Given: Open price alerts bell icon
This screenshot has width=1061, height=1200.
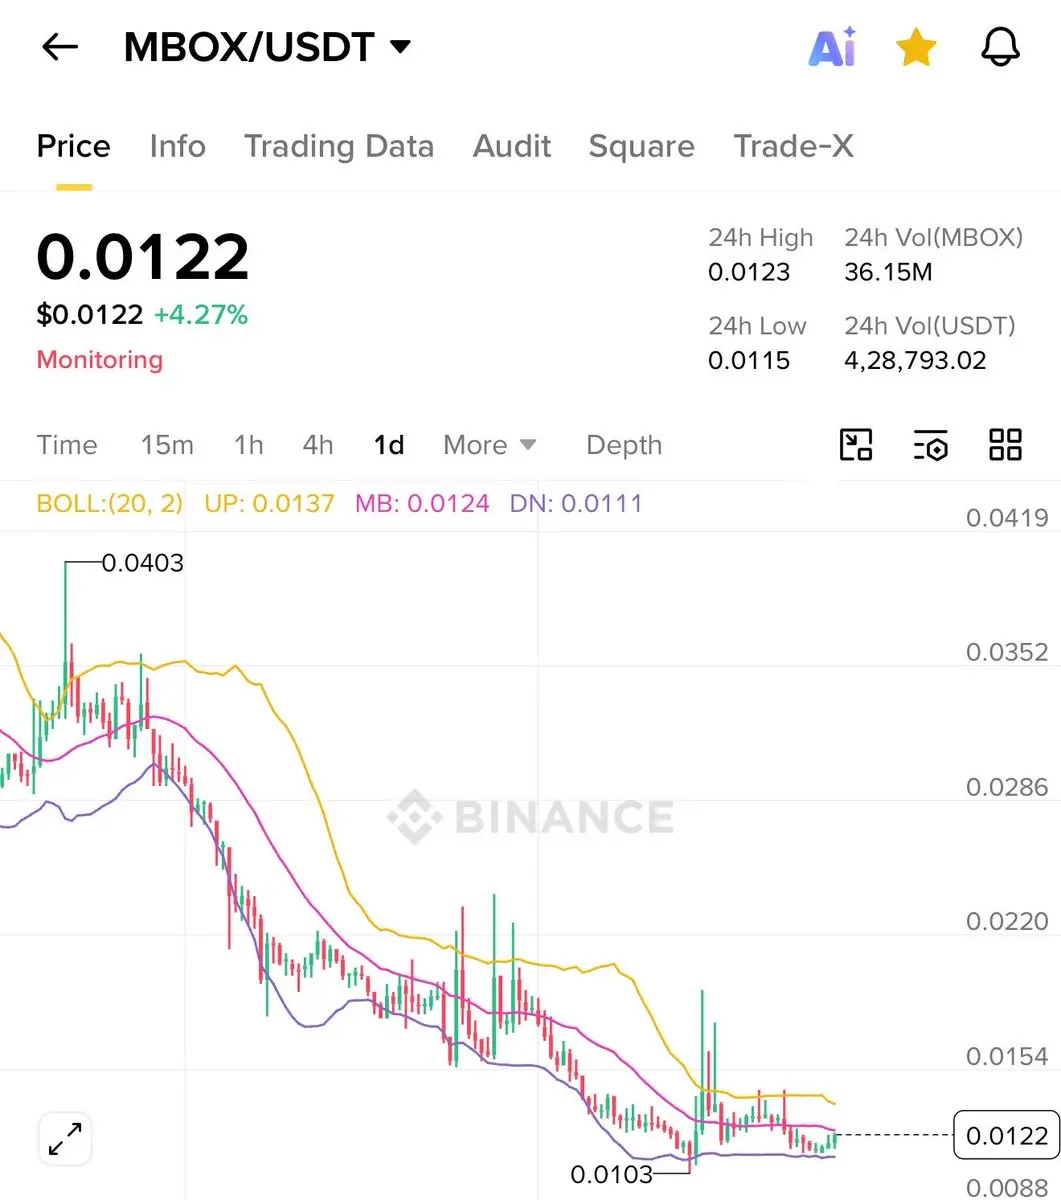Looking at the screenshot, I should [x=1001, y=47].
